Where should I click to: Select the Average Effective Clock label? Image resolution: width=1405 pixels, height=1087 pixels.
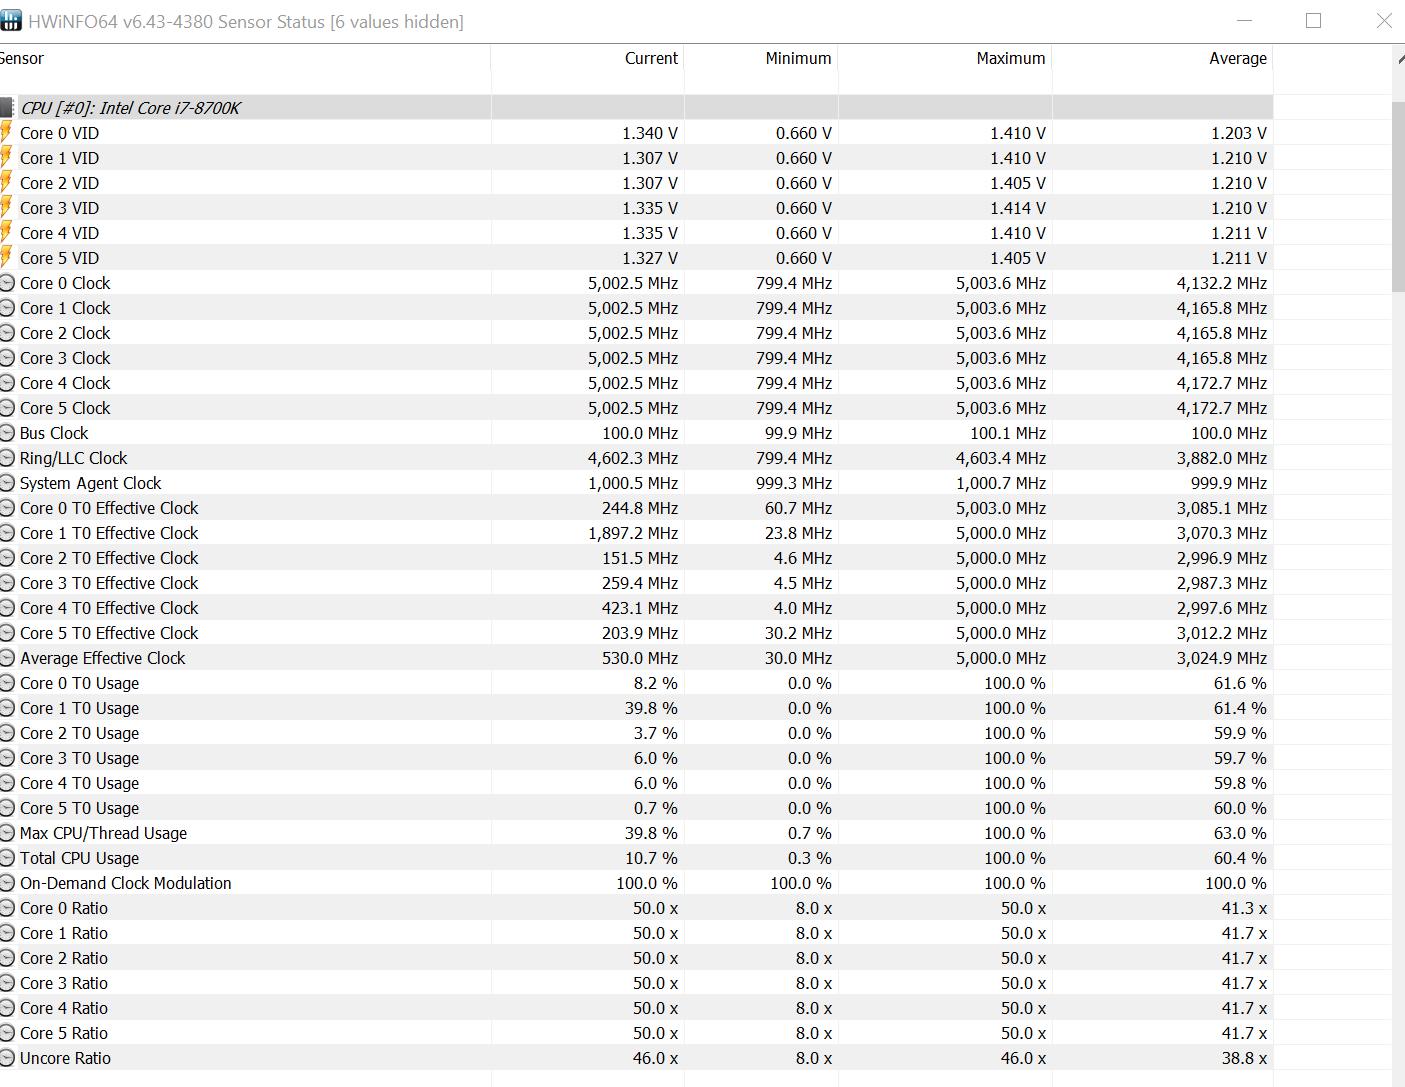pos(102,658)
